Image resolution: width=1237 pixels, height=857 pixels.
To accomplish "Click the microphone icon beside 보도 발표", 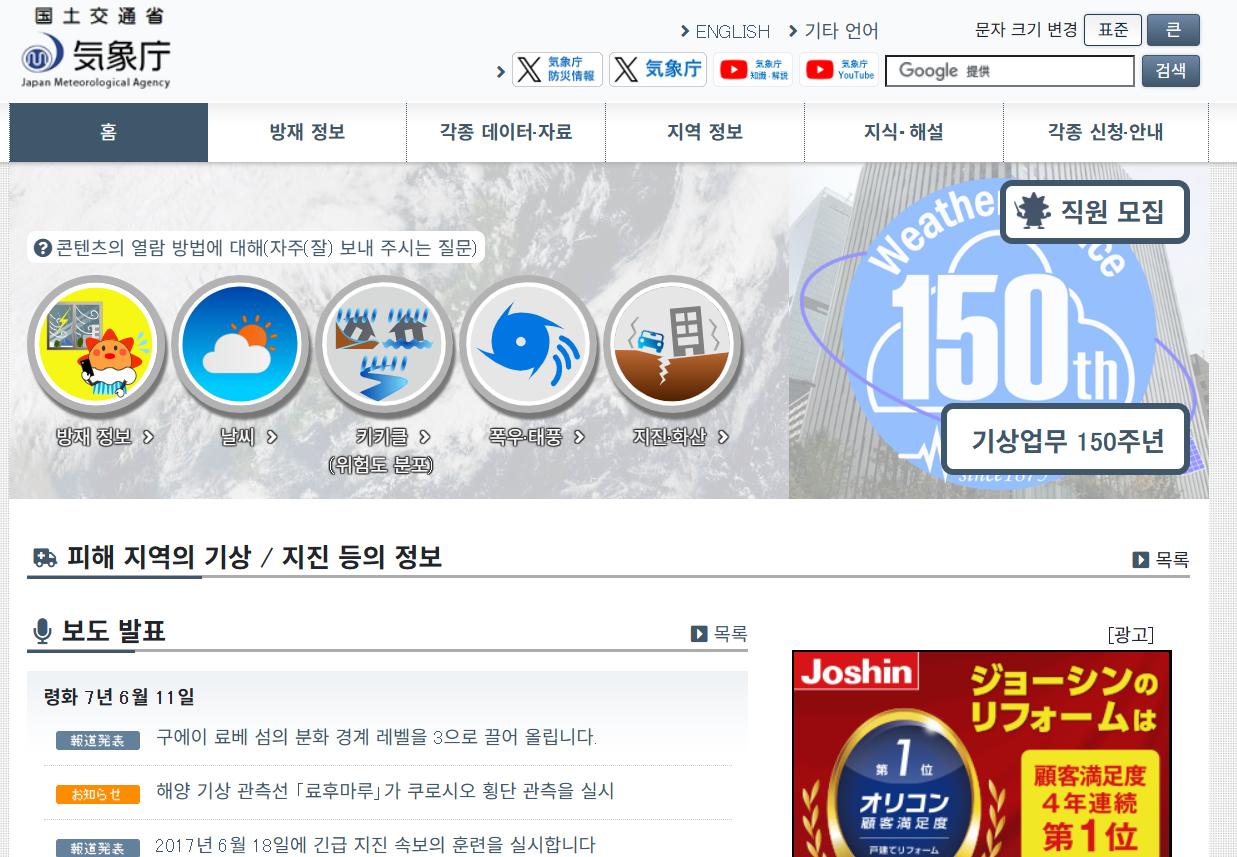I will click(42, 631).
